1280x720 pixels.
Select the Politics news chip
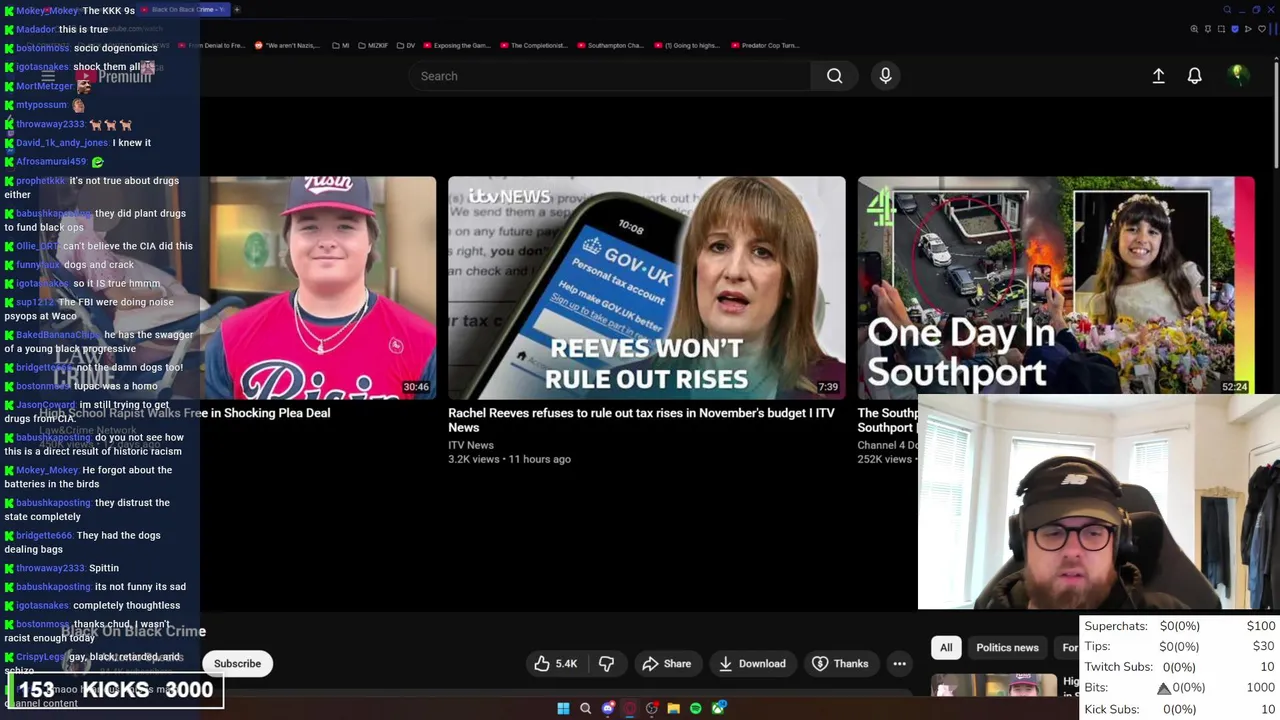tap(1007, 647)
